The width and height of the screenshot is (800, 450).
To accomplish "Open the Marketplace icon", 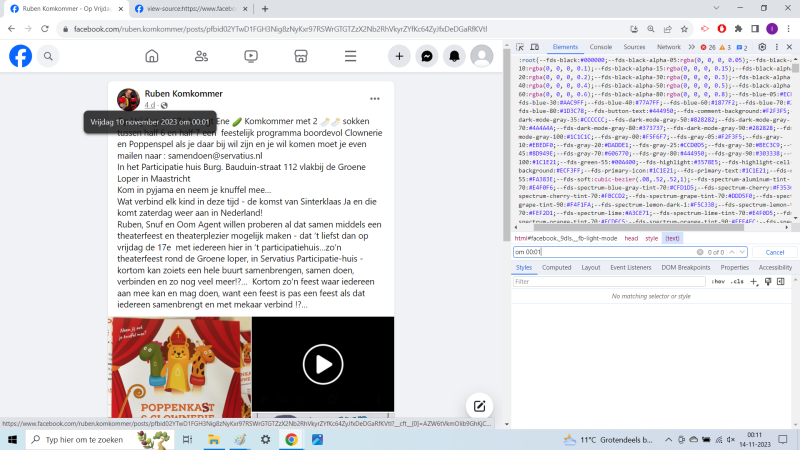I will pyautogui.click(x=301, y=56).
